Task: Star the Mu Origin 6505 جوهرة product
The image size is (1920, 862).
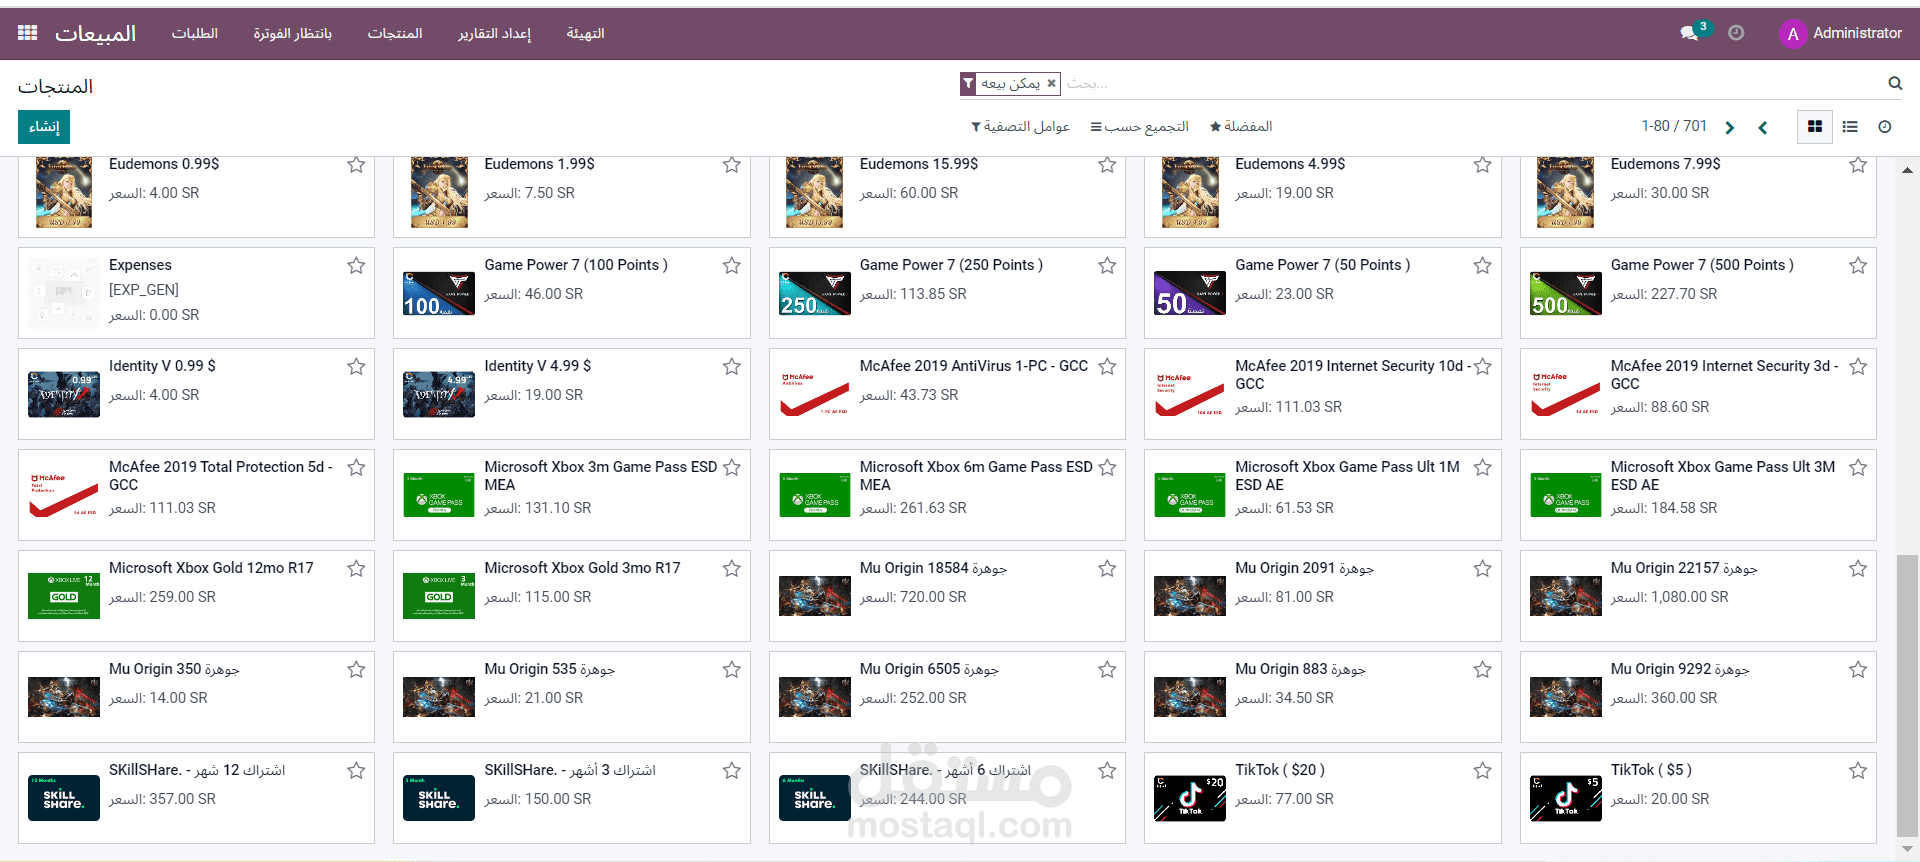Action: (1107, 670)
